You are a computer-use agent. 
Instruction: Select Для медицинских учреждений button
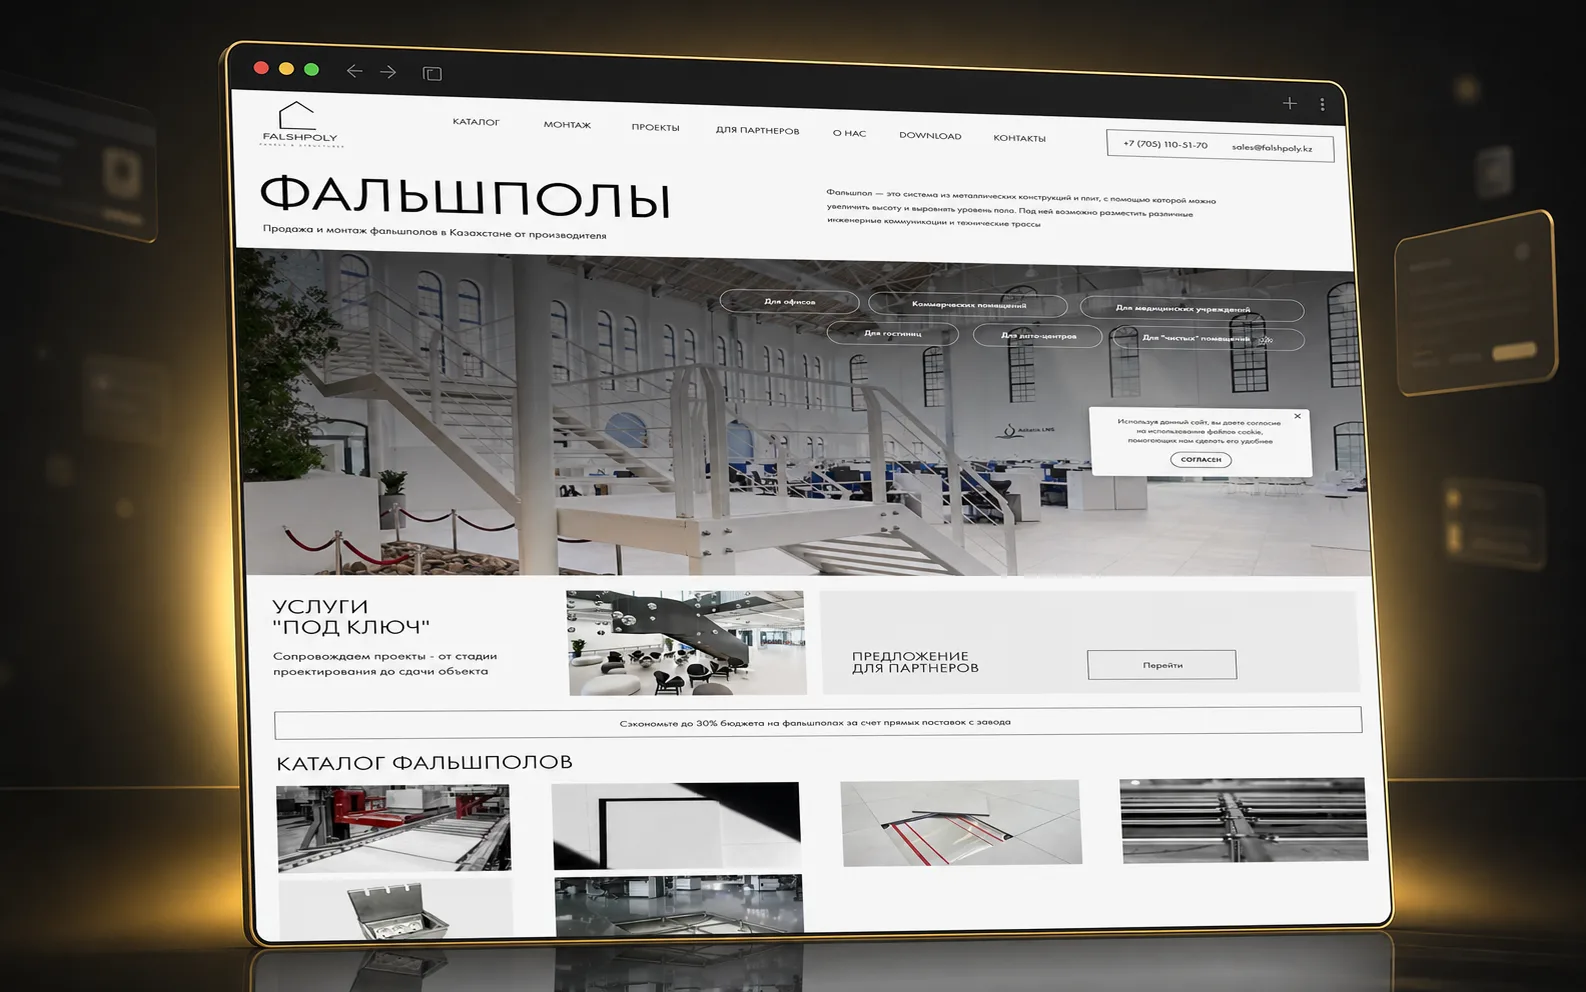[x=1191, y=309]
